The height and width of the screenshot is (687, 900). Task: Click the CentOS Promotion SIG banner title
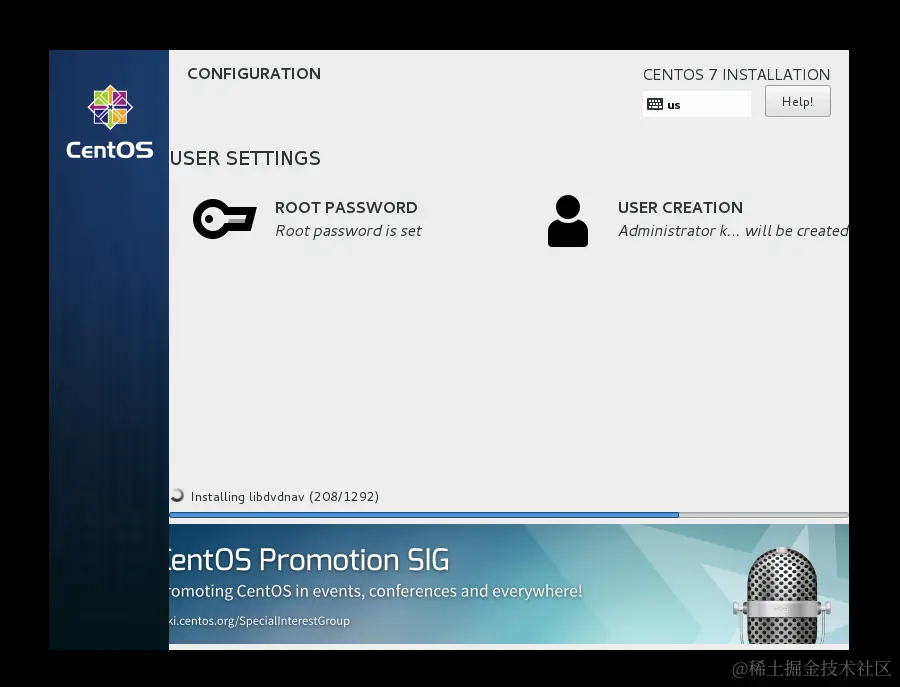pos(309,560)
